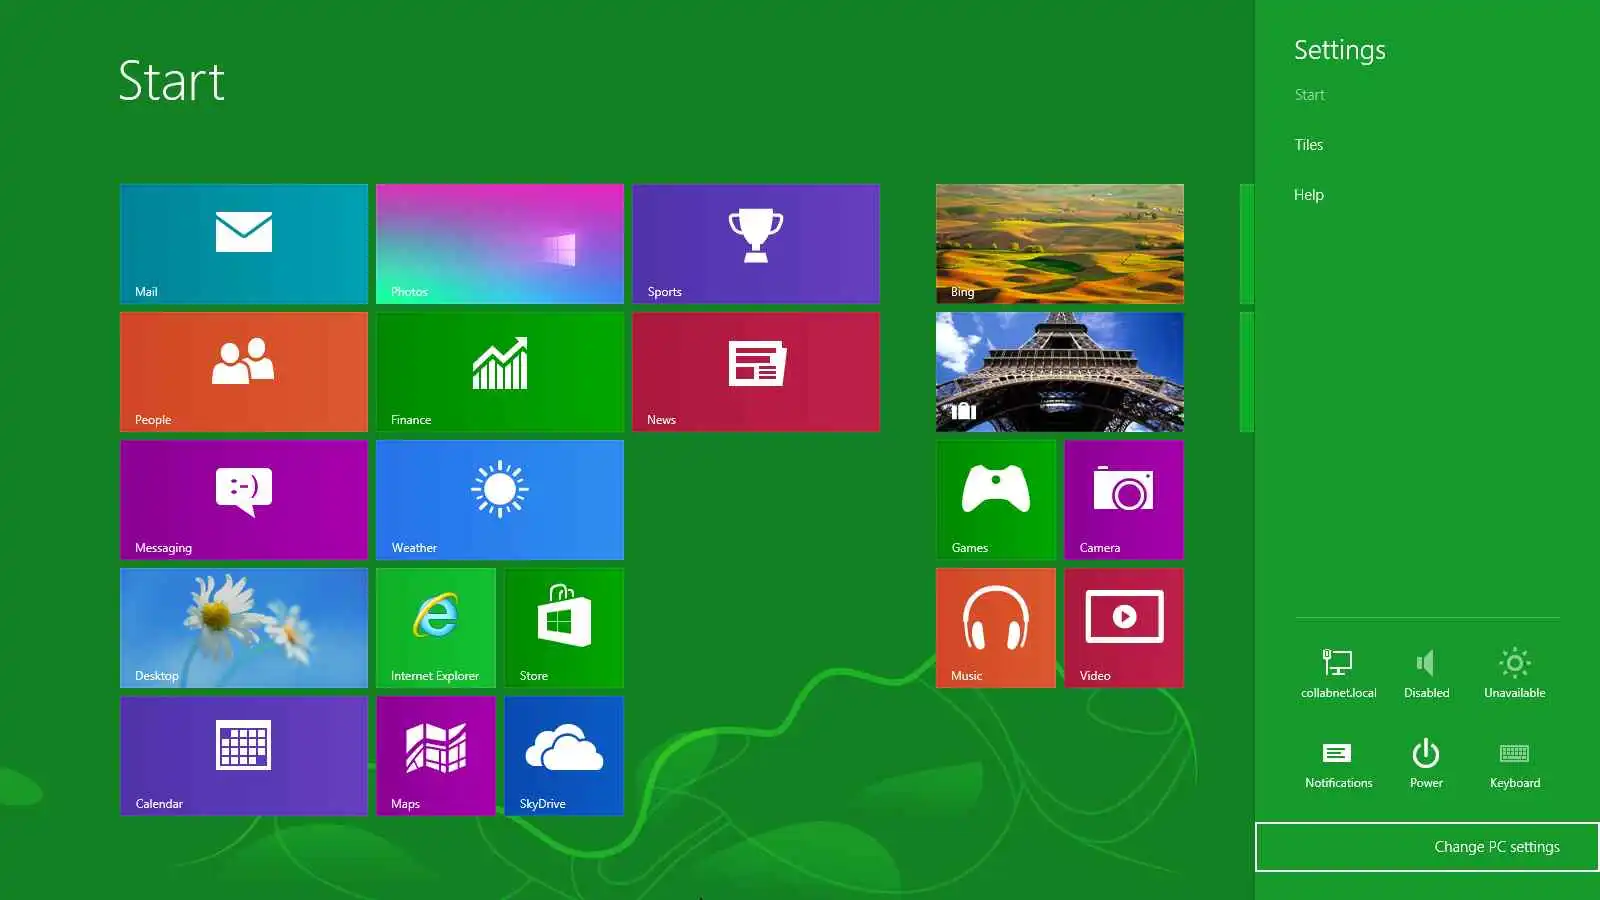Launch Internet Explorer tile
Image resolution: width=1600 pixels, height=900 pixels.
(x=436, y=628)
